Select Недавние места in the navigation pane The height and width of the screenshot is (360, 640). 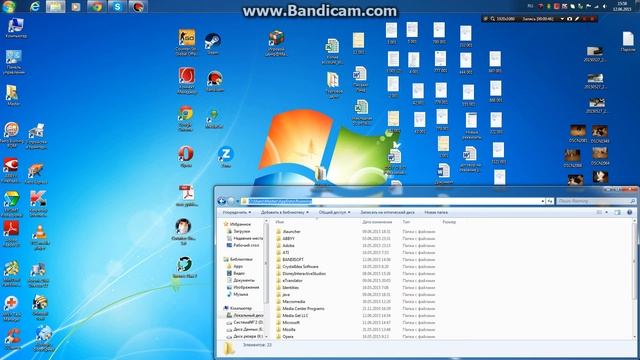click(245, 238)
